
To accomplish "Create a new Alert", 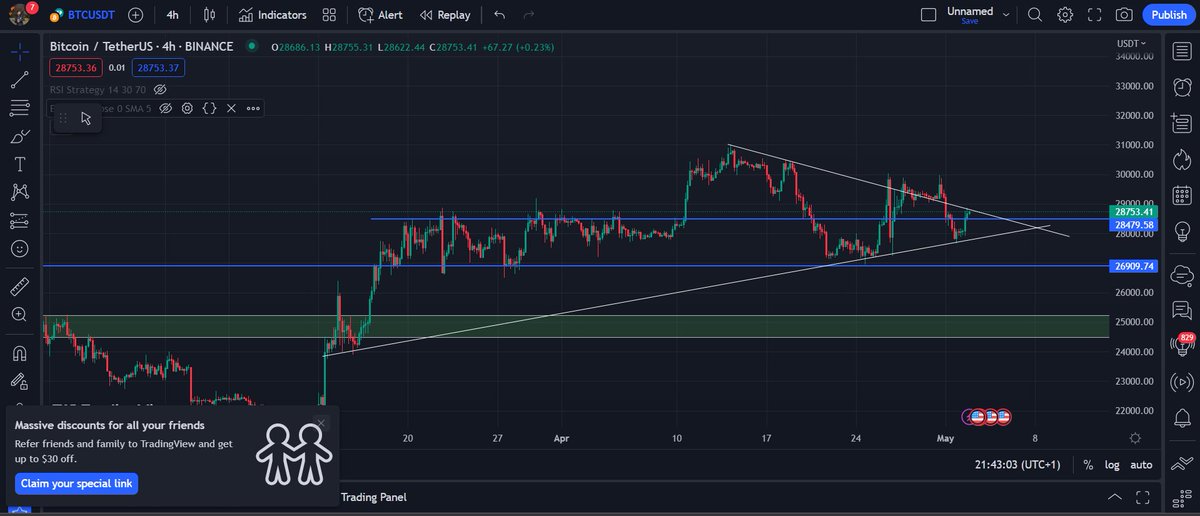I will click(x=380, y=15).
